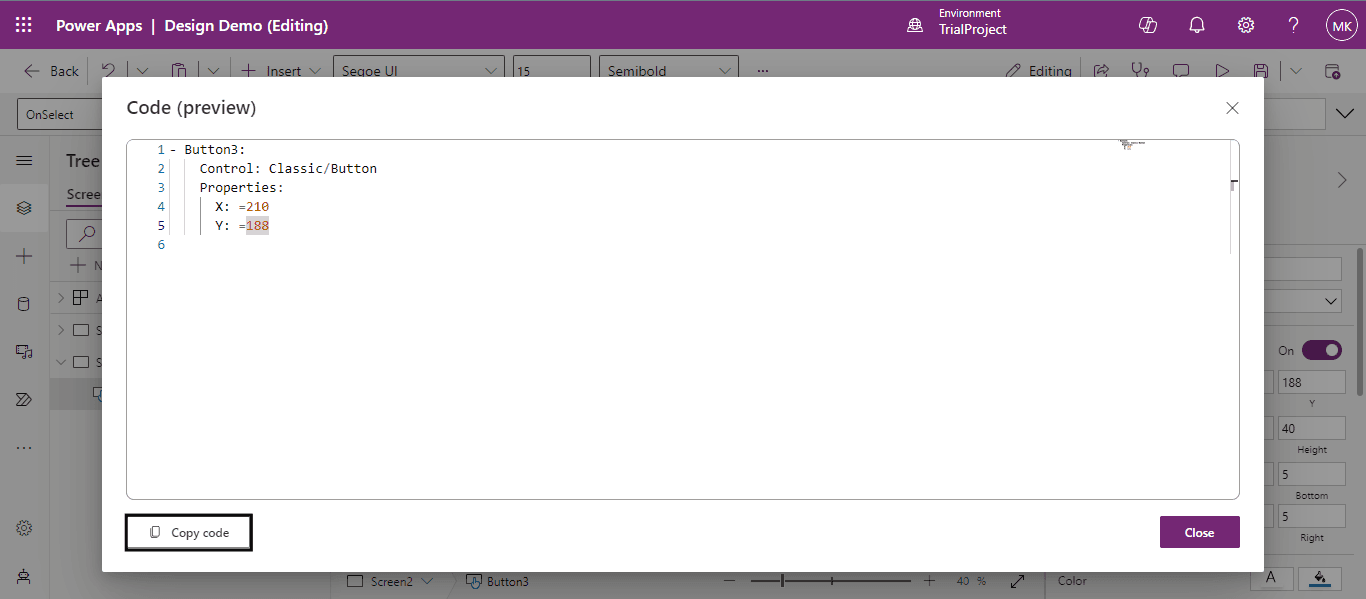1366x599 pixels.
Task: Click Copy code button
Action: click(x=189, y=533)
